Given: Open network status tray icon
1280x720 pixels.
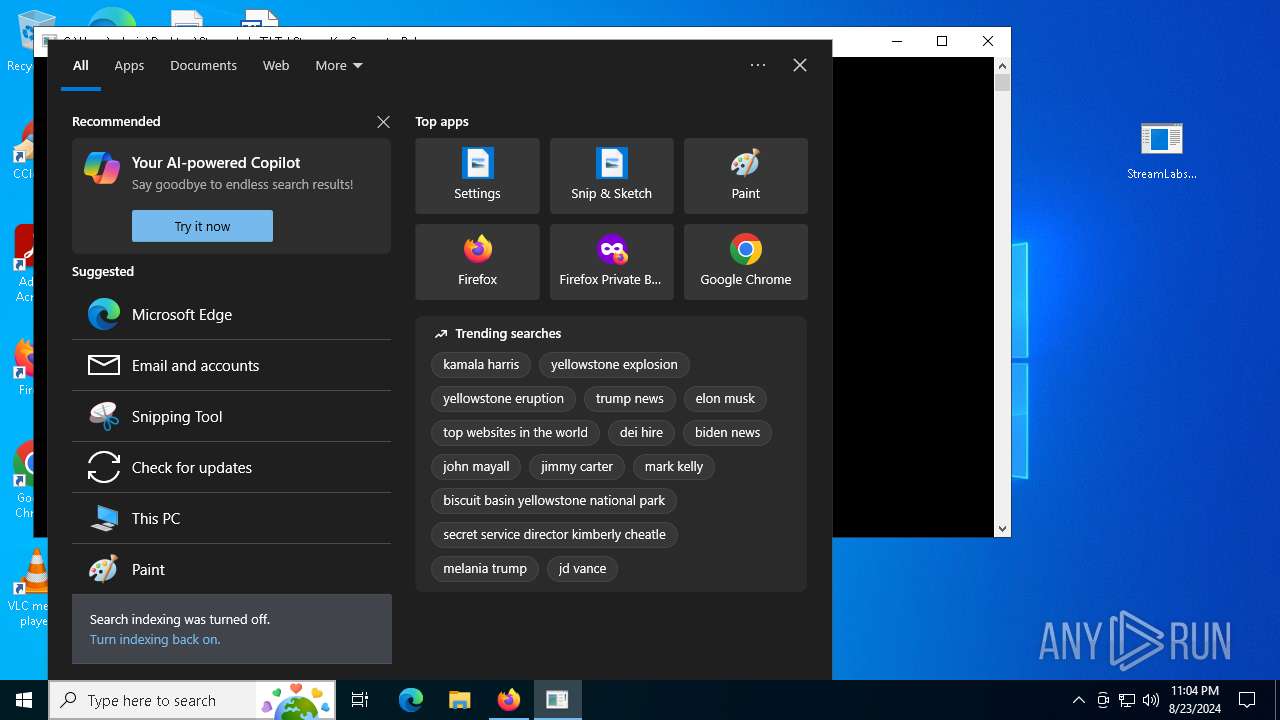Looking at the screenshot, I should [1127, 700].
